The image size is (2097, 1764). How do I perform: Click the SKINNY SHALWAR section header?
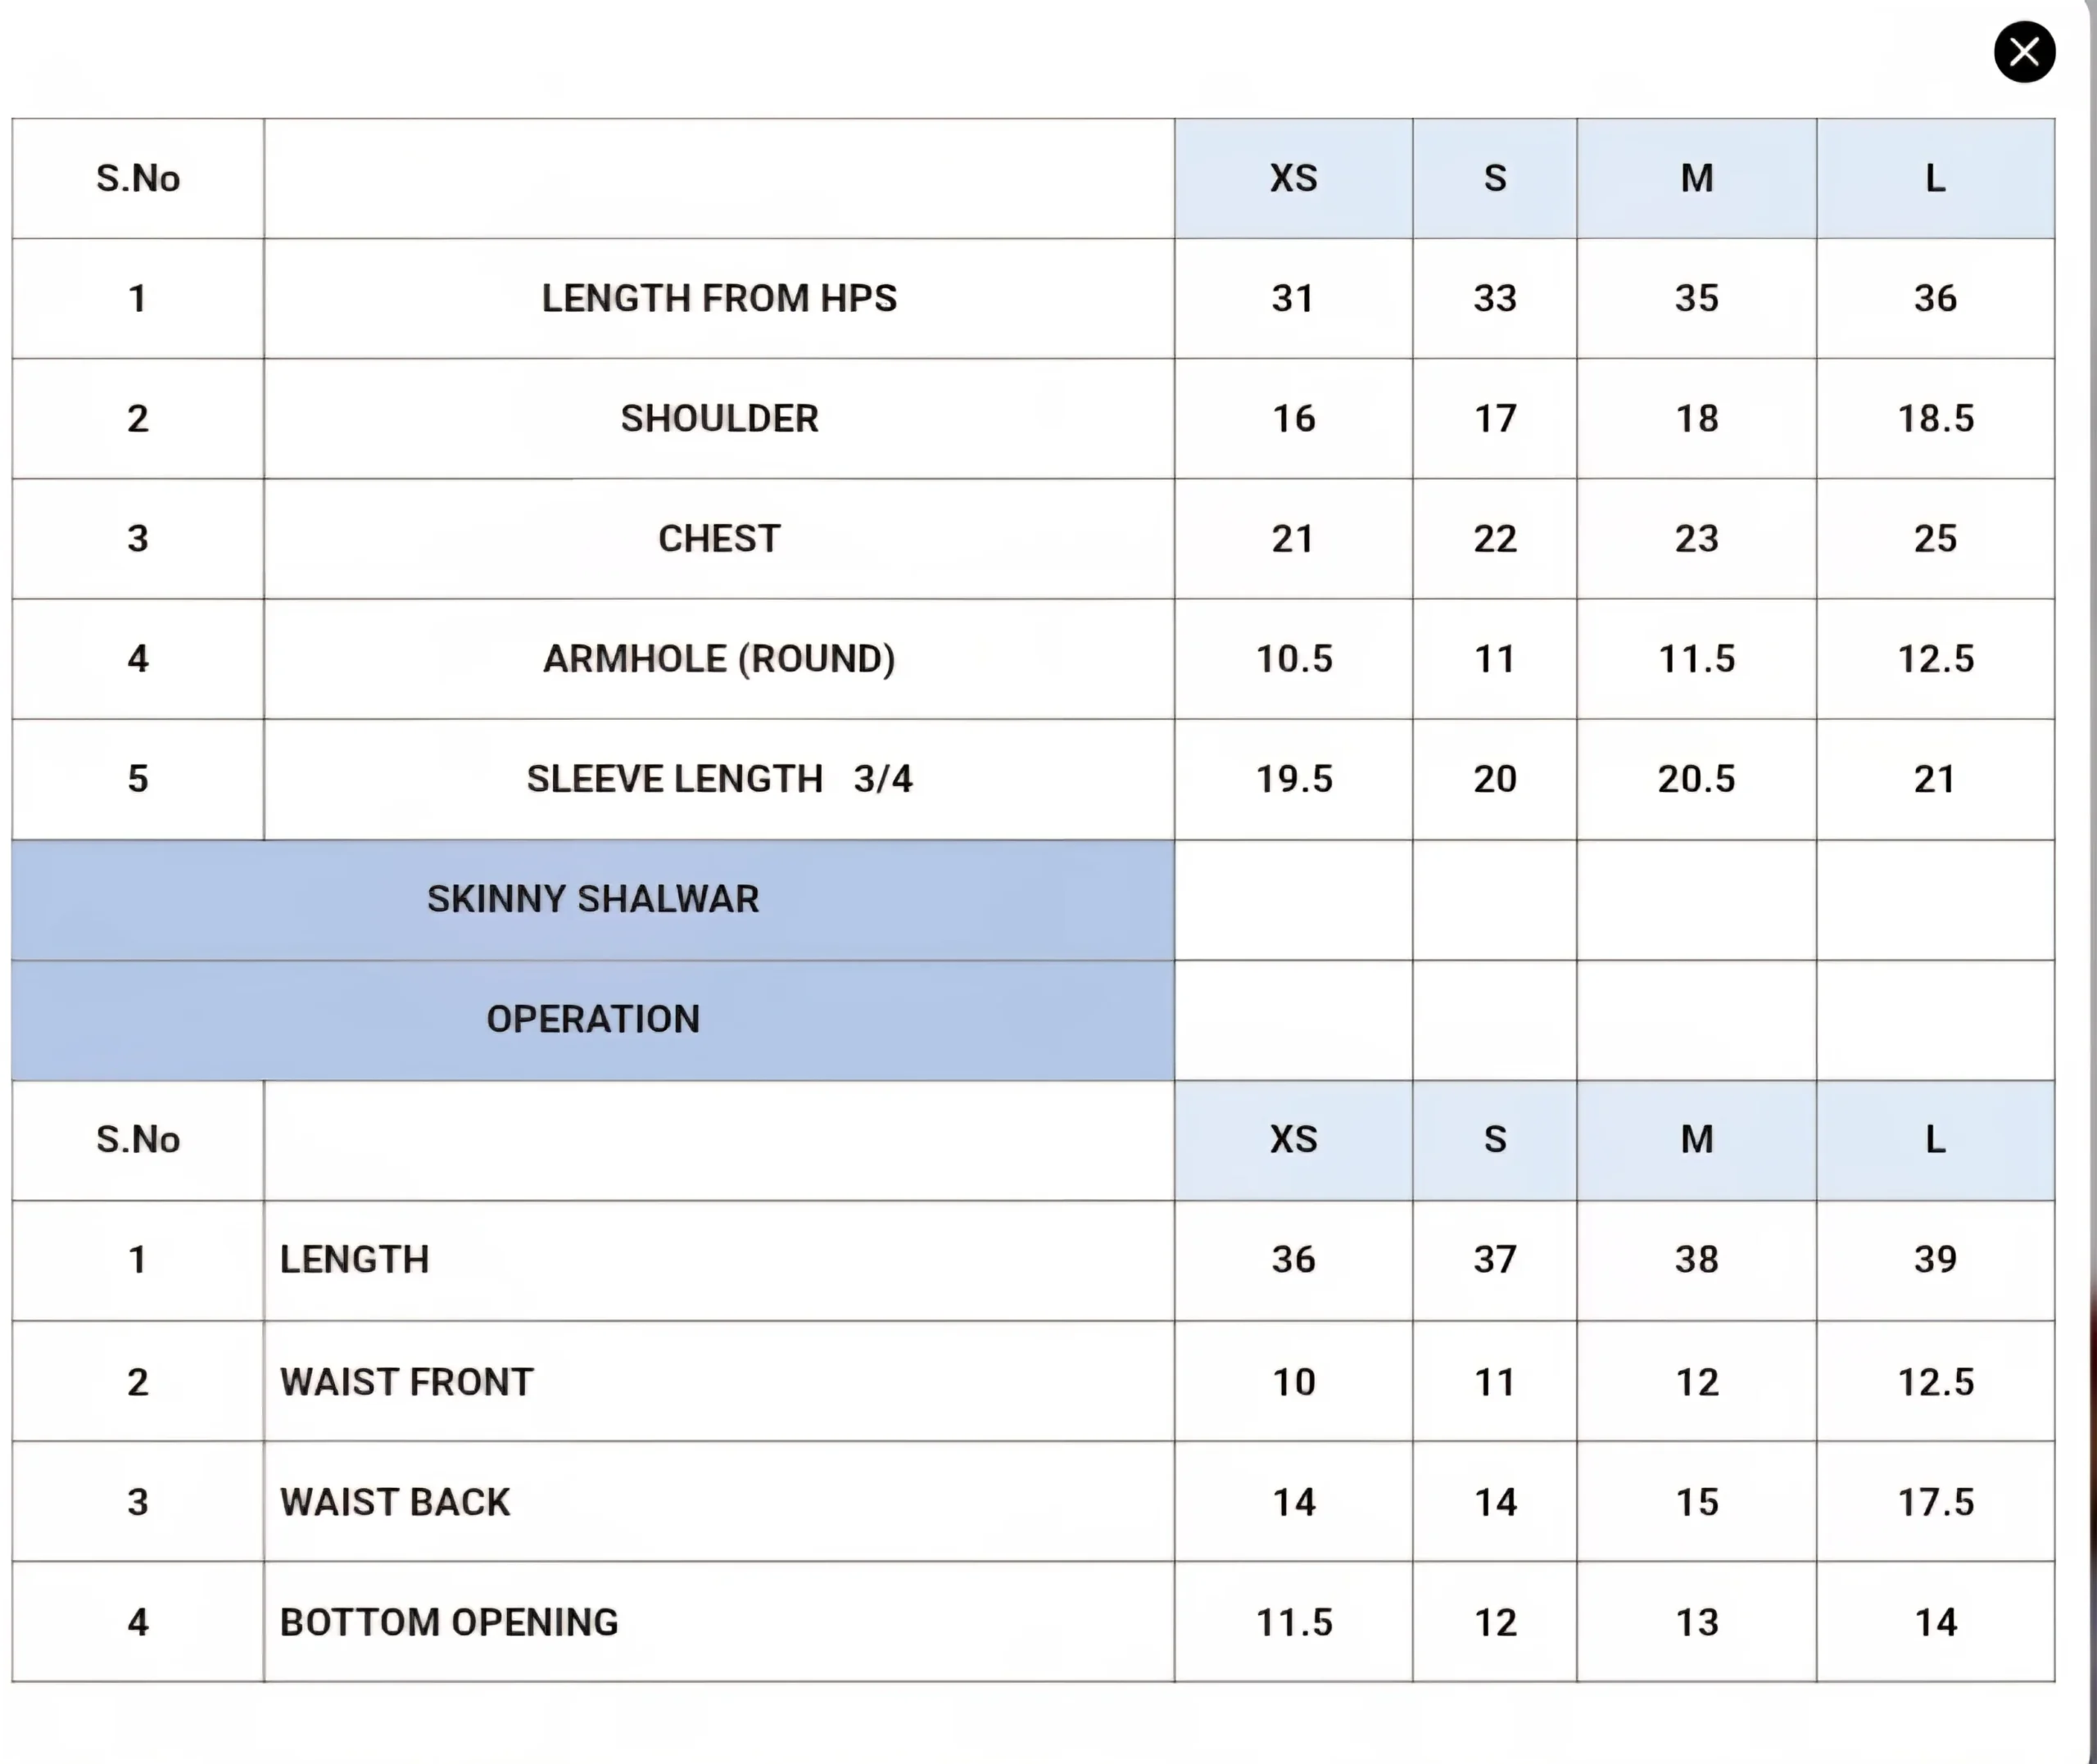(593, 899)
